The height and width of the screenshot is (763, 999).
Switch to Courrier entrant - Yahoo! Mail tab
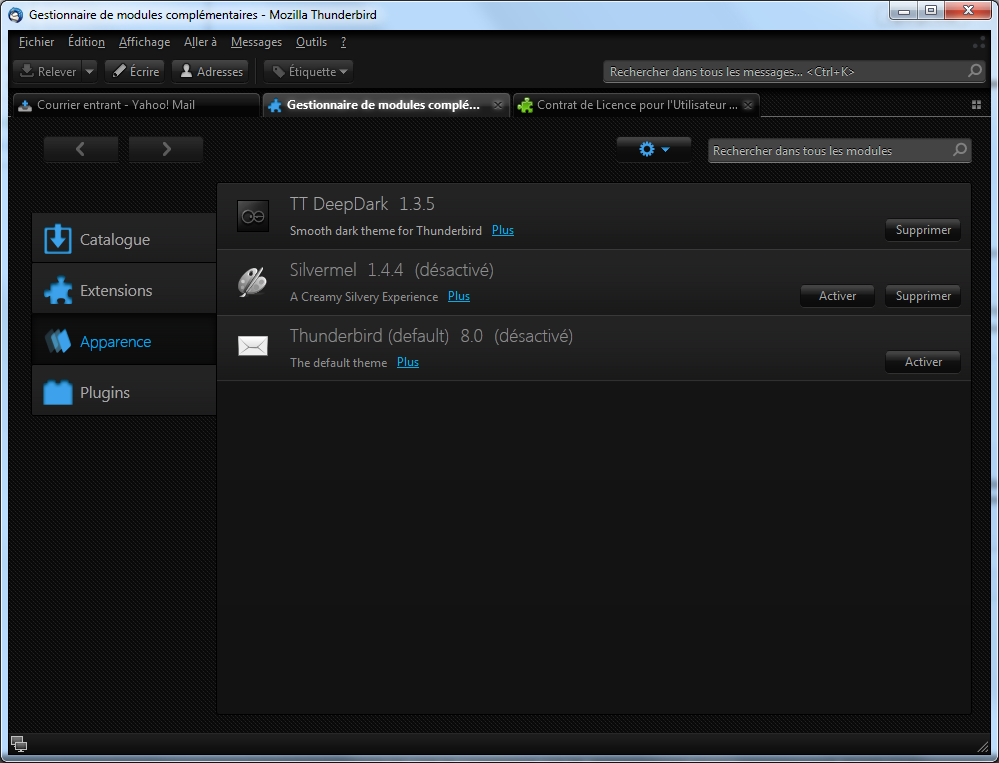click(136, 105)
